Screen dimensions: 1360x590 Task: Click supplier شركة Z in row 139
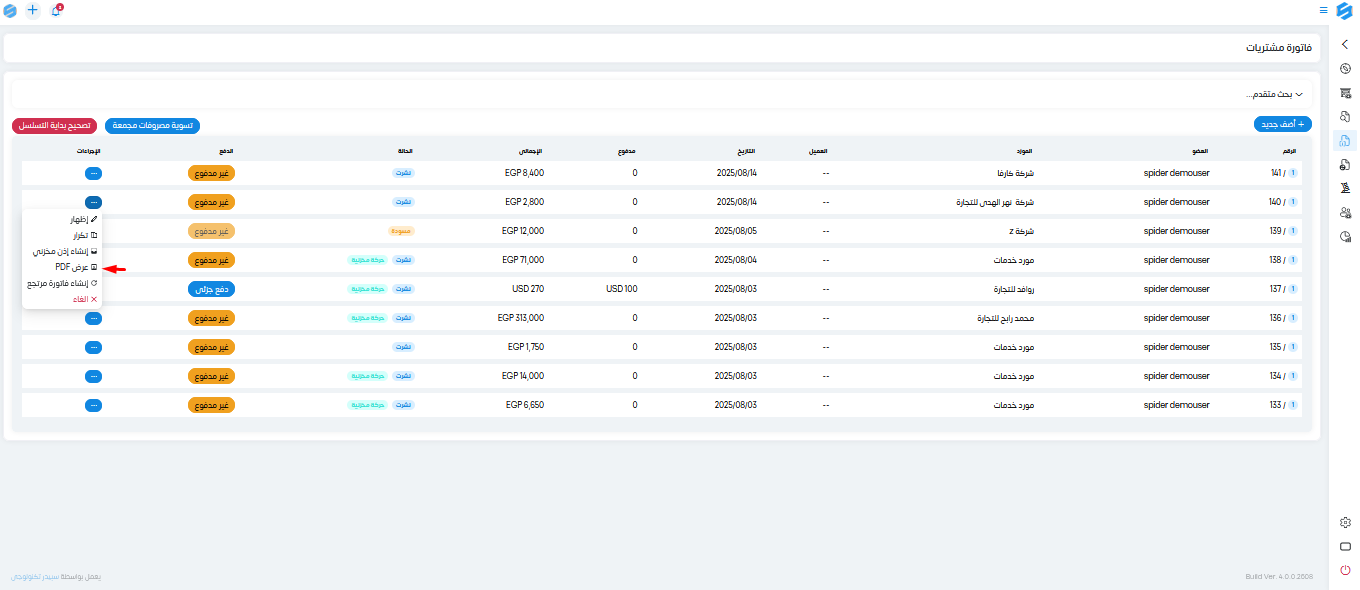1021,231
